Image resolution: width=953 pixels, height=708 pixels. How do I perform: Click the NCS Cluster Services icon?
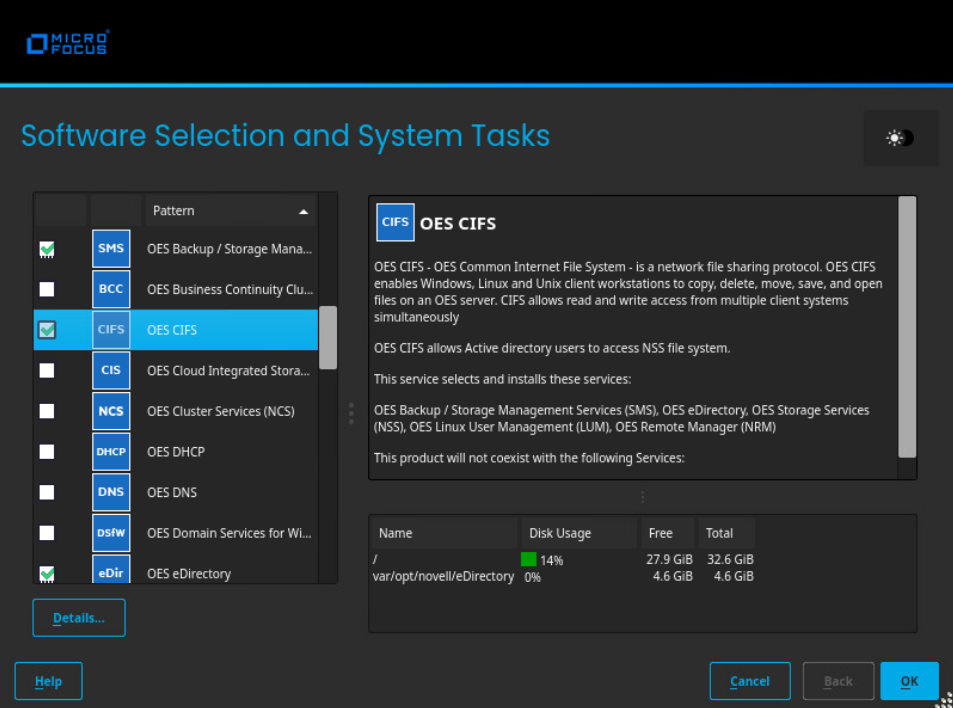(111, 411)
